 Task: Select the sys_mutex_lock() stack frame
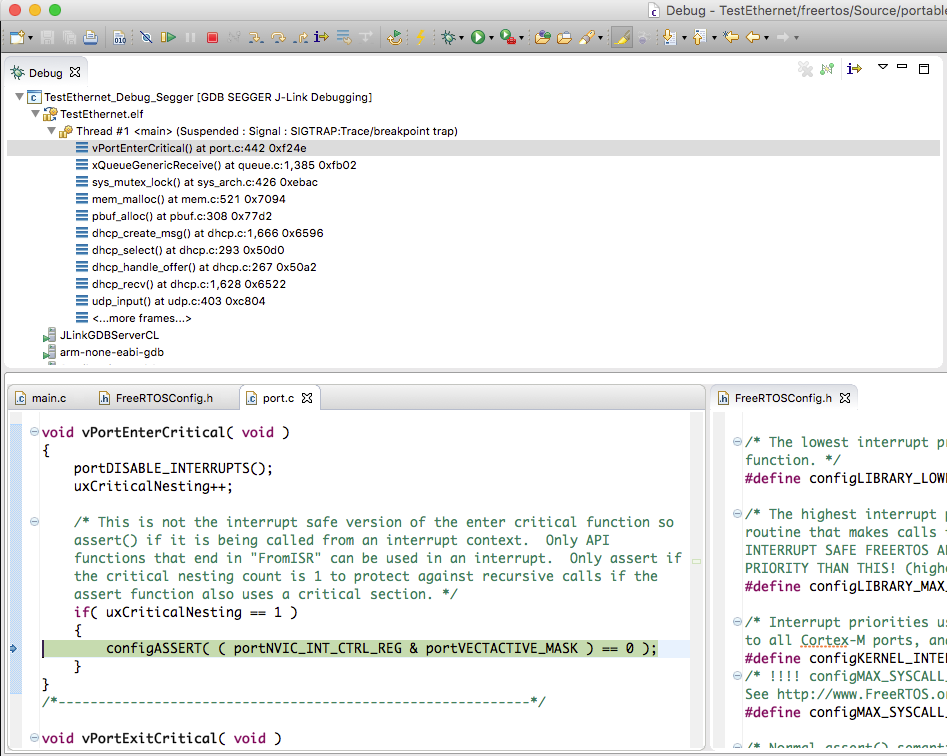205,182
